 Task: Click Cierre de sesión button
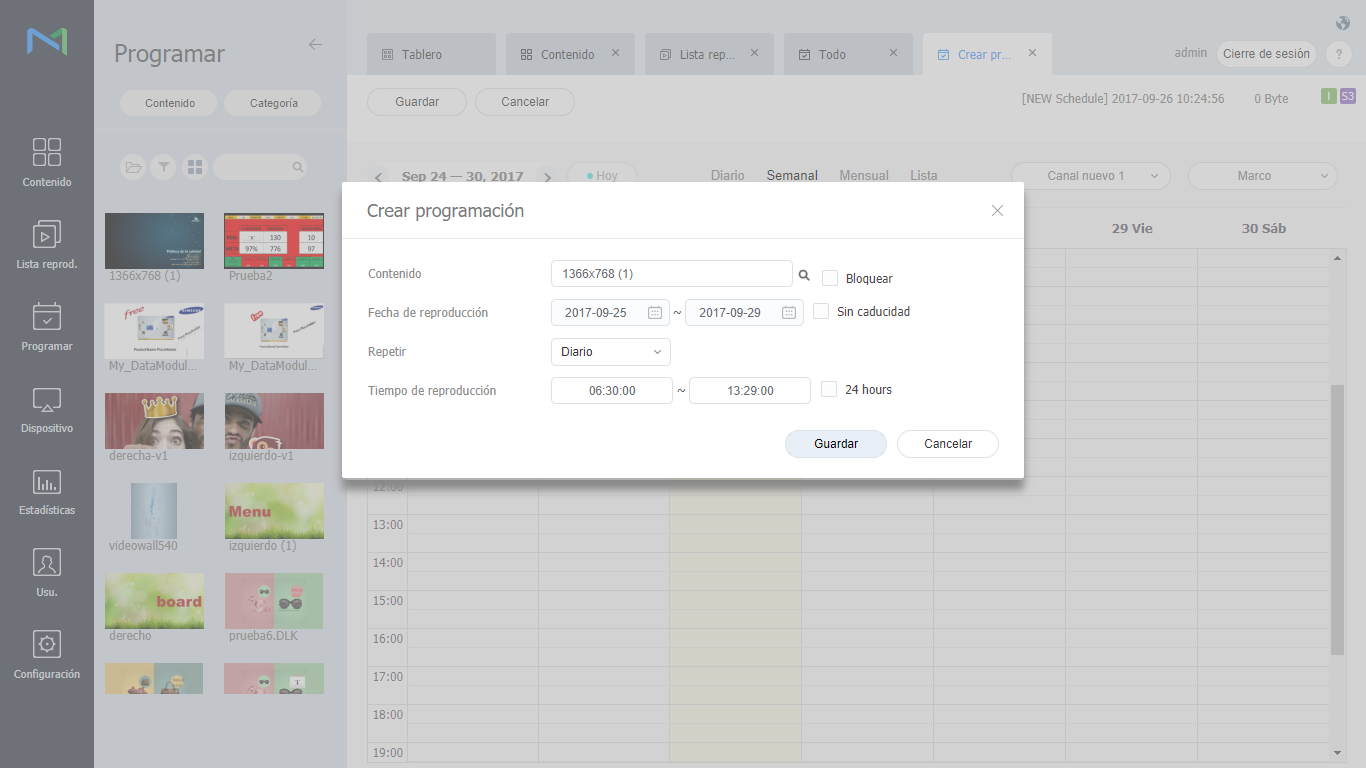pyautogui.click(x=1266, y=54)
